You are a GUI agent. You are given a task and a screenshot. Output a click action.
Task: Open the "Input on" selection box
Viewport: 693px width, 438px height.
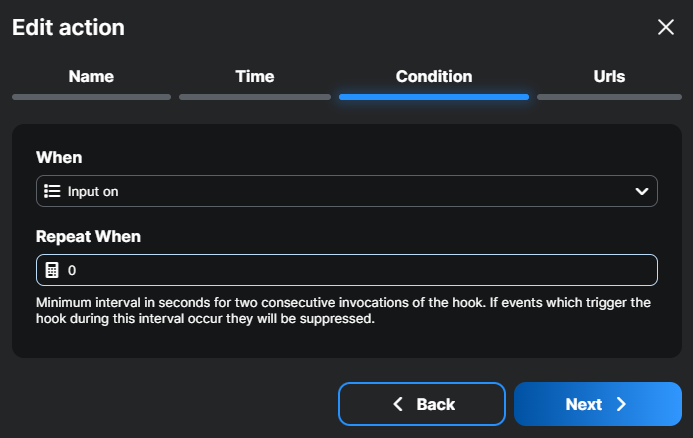[340, 191]
